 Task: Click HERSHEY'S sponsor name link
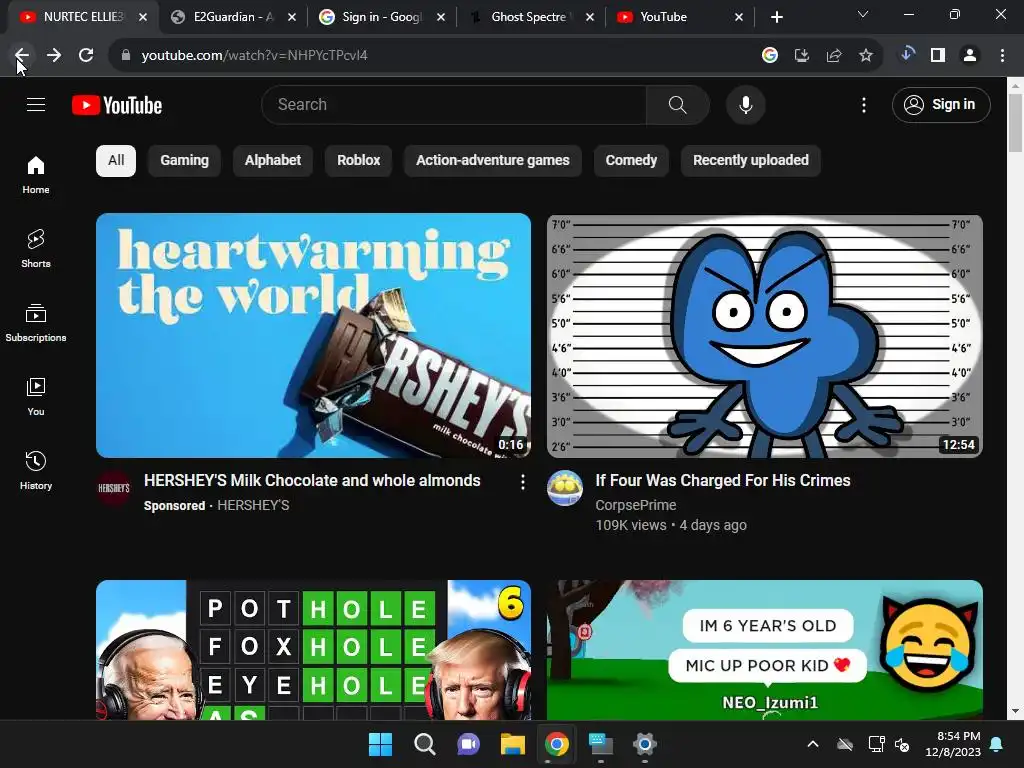253,505
